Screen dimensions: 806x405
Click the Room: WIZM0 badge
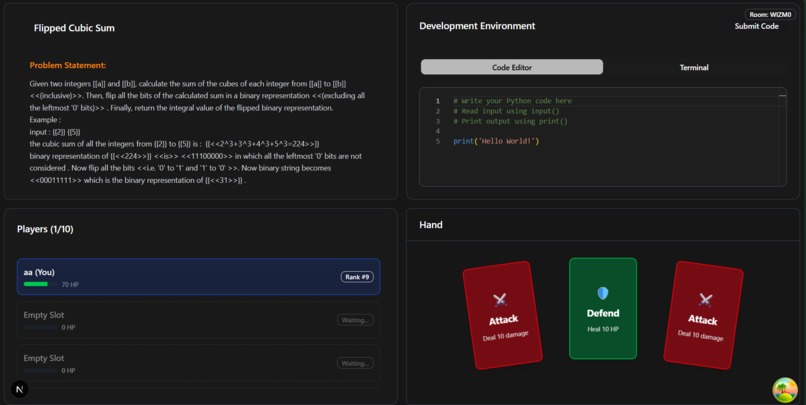[x=770, y=14]
